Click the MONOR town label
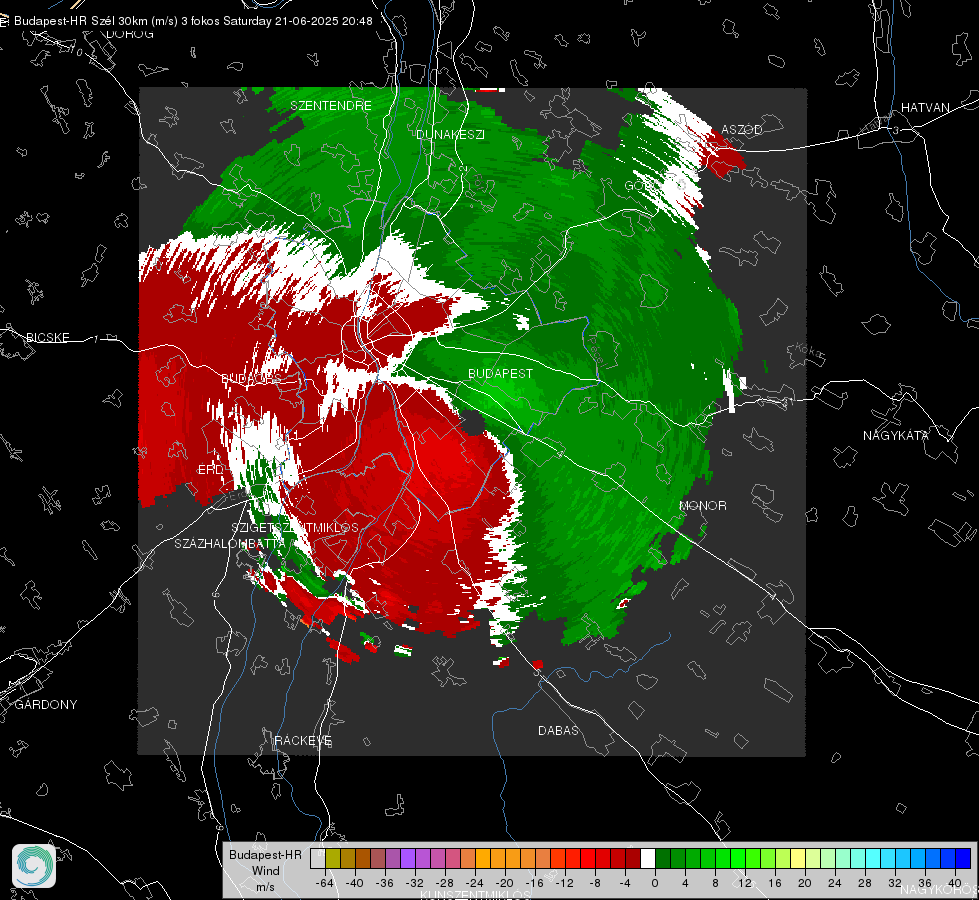 (702, 505)
